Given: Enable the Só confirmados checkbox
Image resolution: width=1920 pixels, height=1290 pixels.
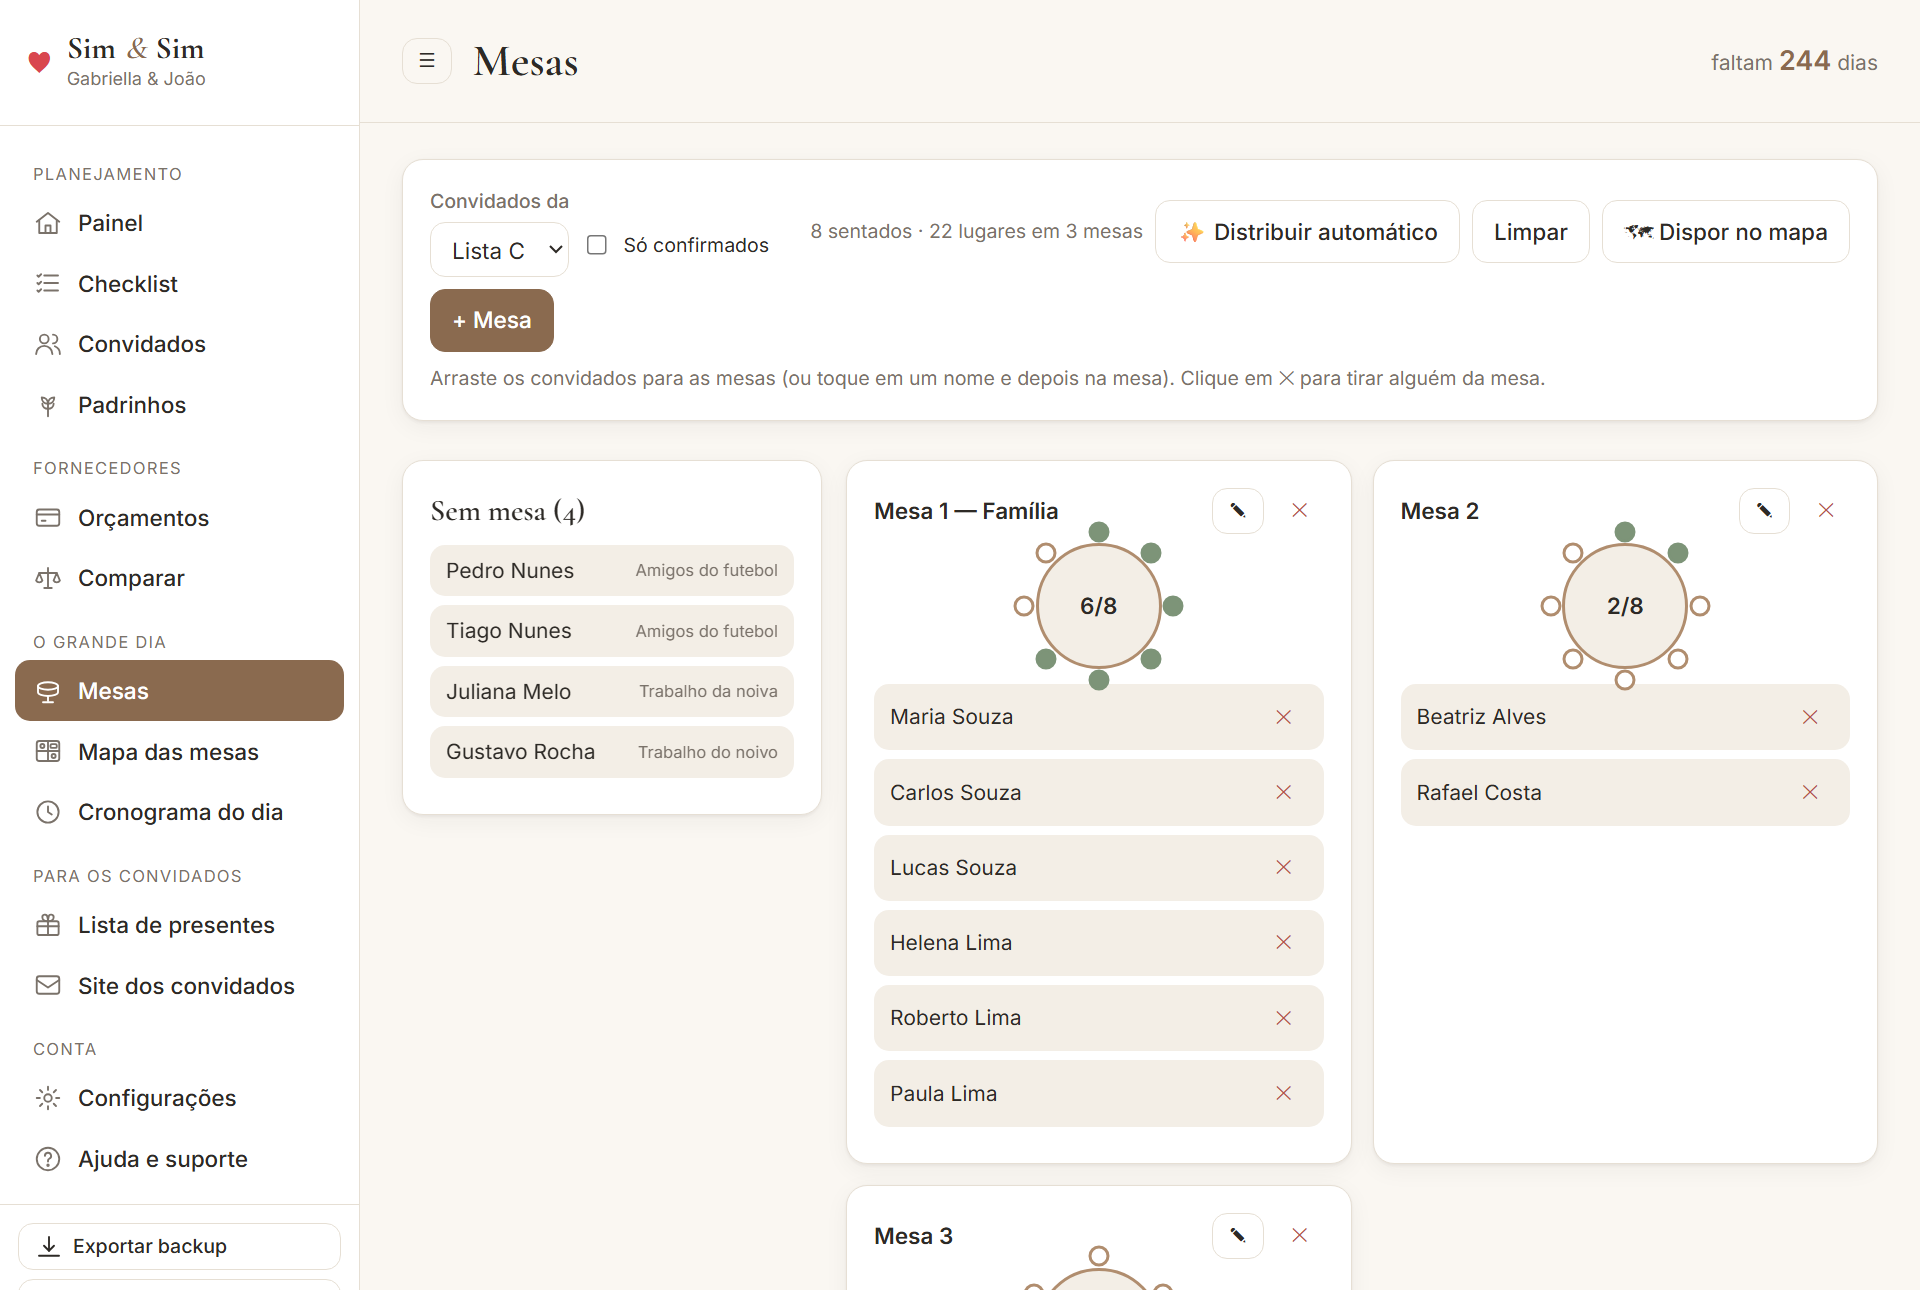Looking at the screenshot, I should point(597,245).
